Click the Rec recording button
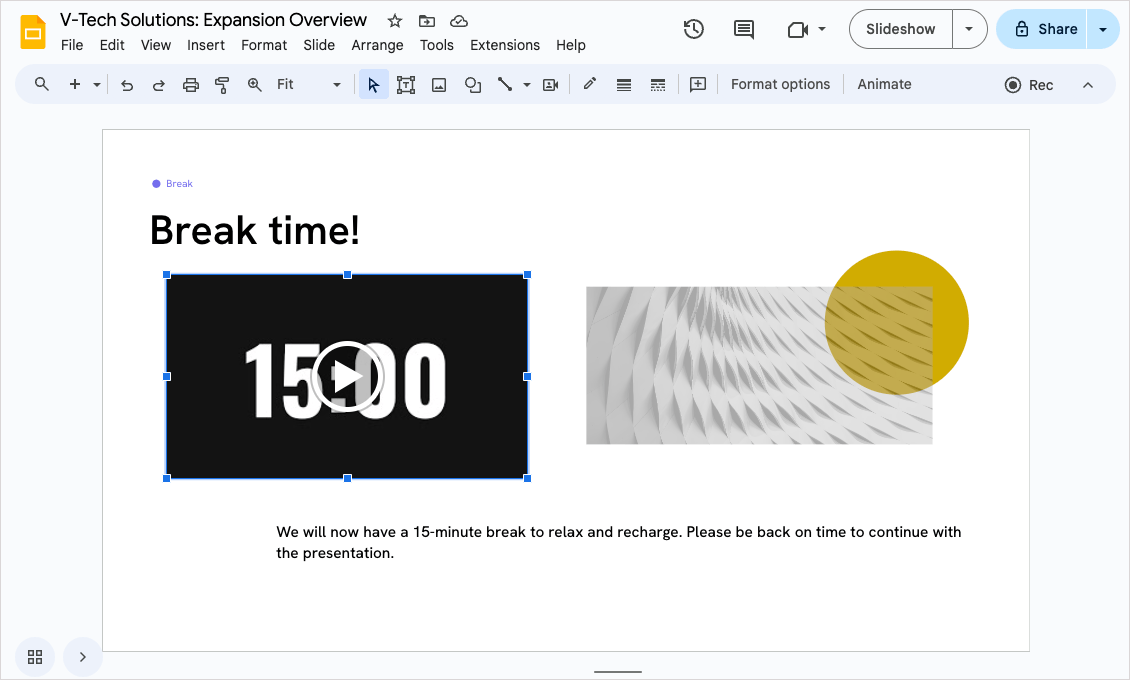This screenshot has height=680, width=1130. pos(1029,85)
